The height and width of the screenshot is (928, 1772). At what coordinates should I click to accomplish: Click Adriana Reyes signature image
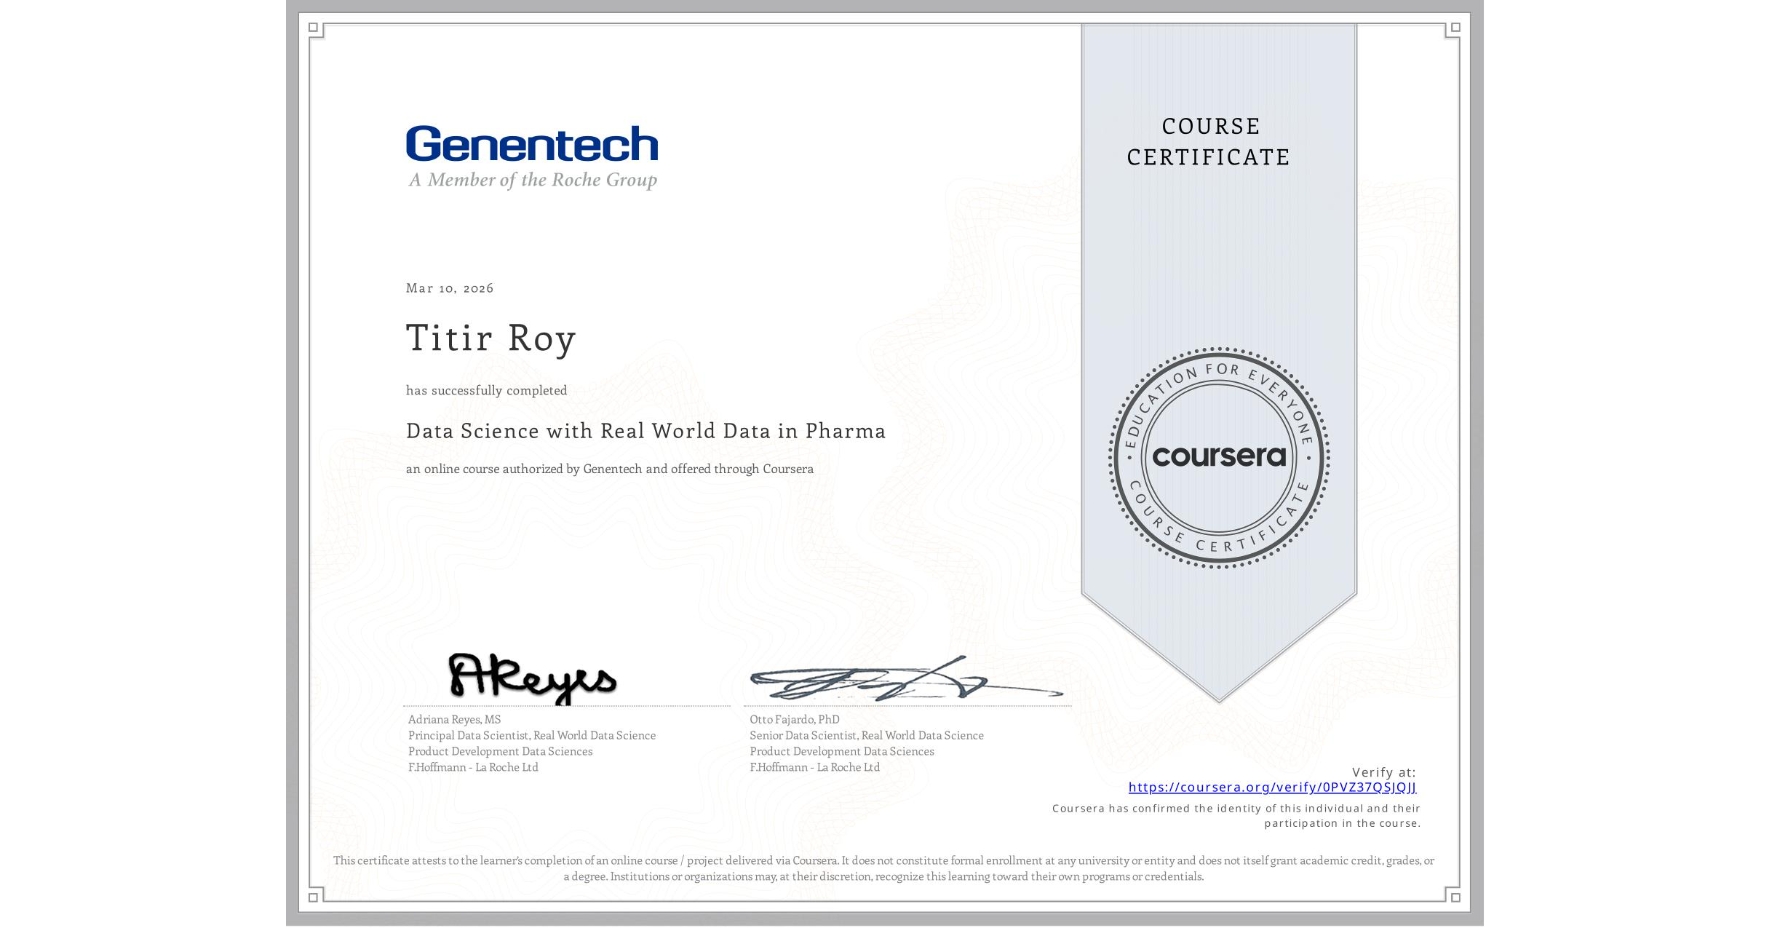[x=532, y=678]
